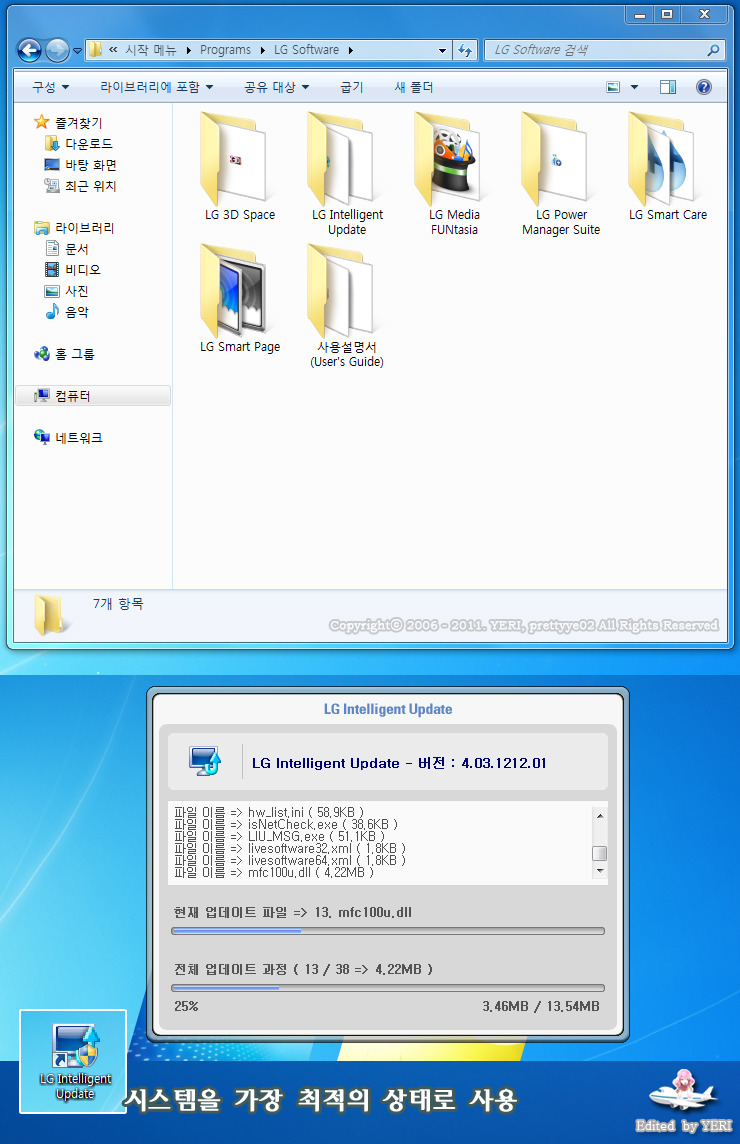Select 컴퓨터 in the navigation pane
This screenshot has height=1144, width=740.
pyautogui.click(x=93, y=395)
